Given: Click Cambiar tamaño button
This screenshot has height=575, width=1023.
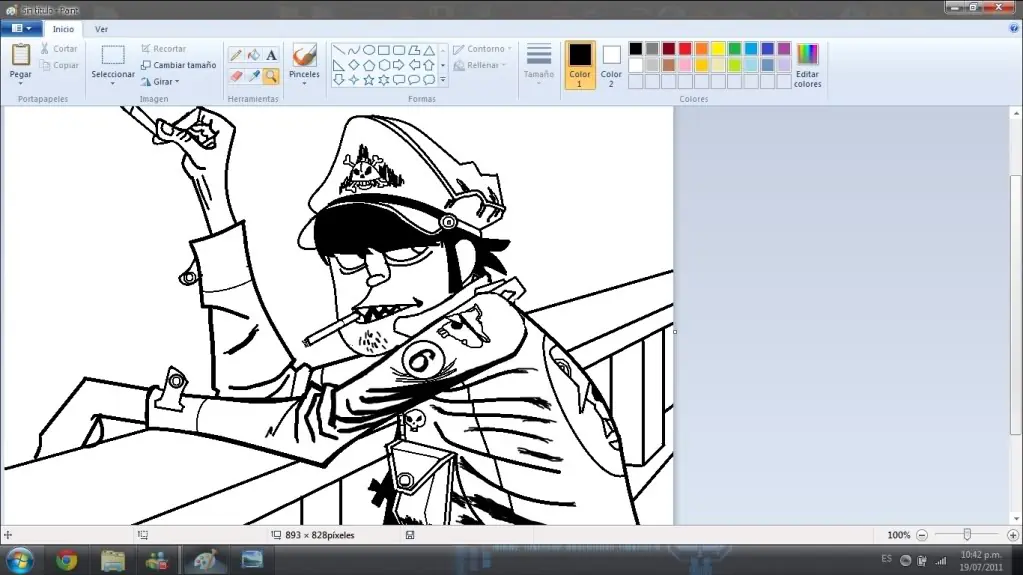Looking at the screenshot, I should click(178, 65).
